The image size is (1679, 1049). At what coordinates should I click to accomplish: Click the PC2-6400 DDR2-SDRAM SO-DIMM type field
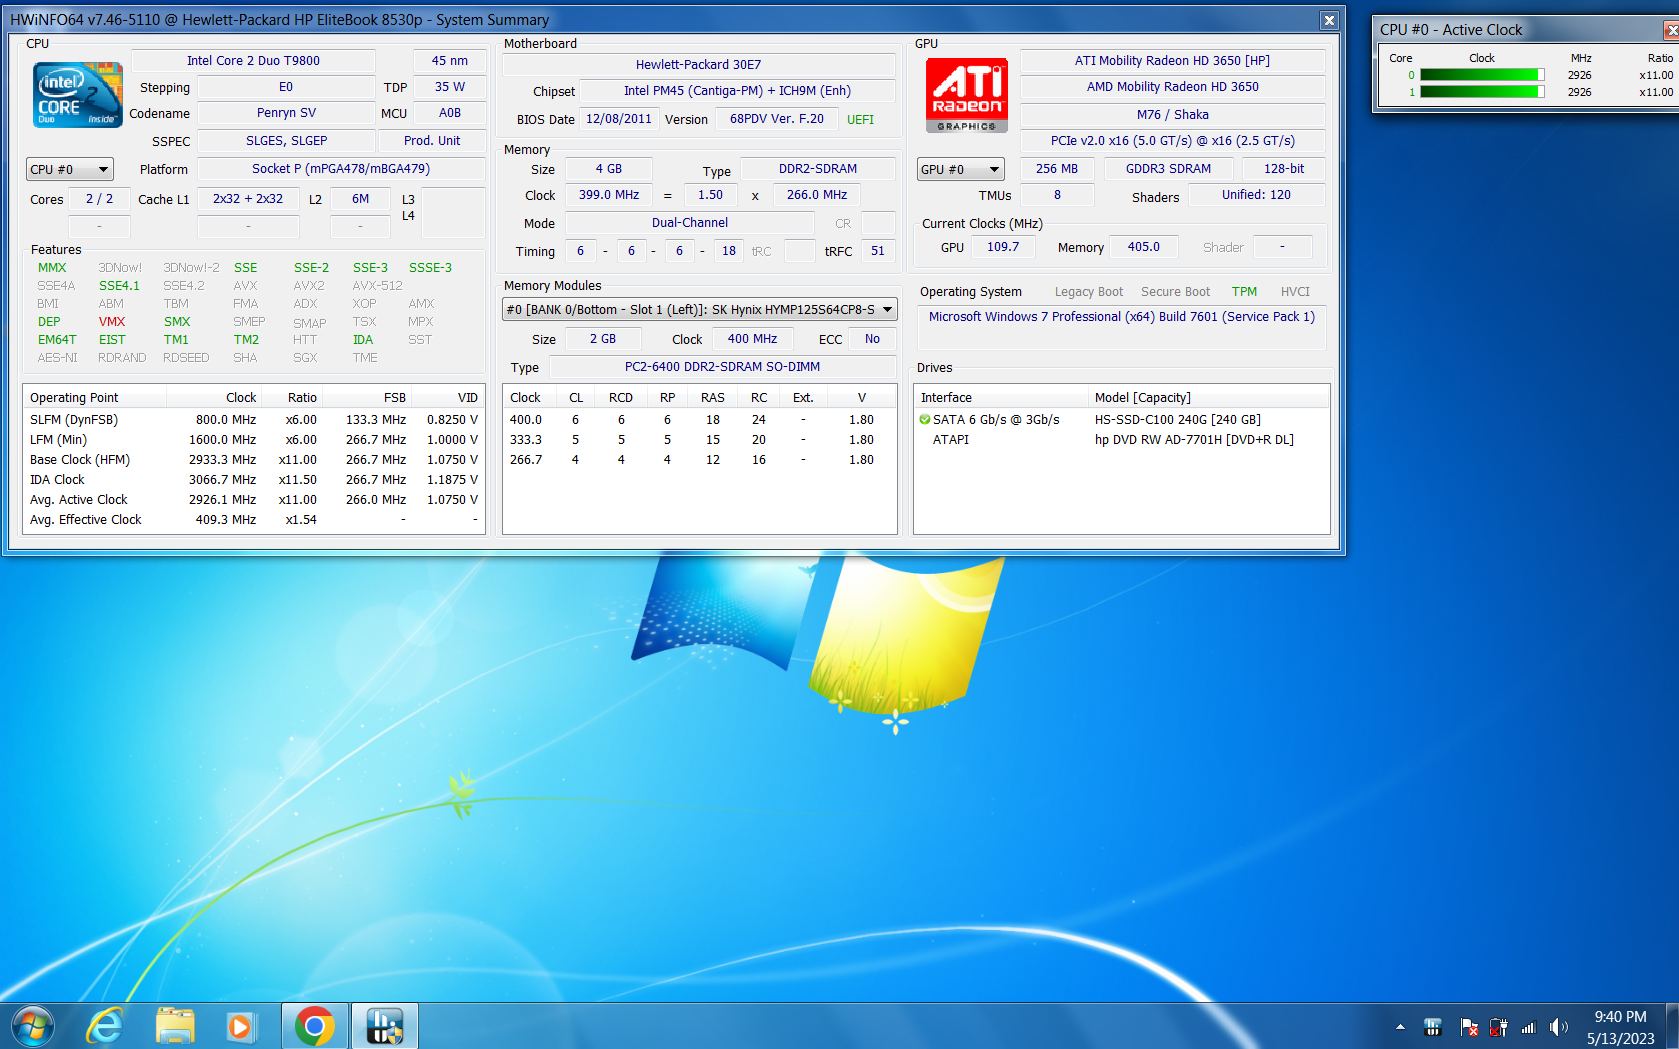[722, 367]
